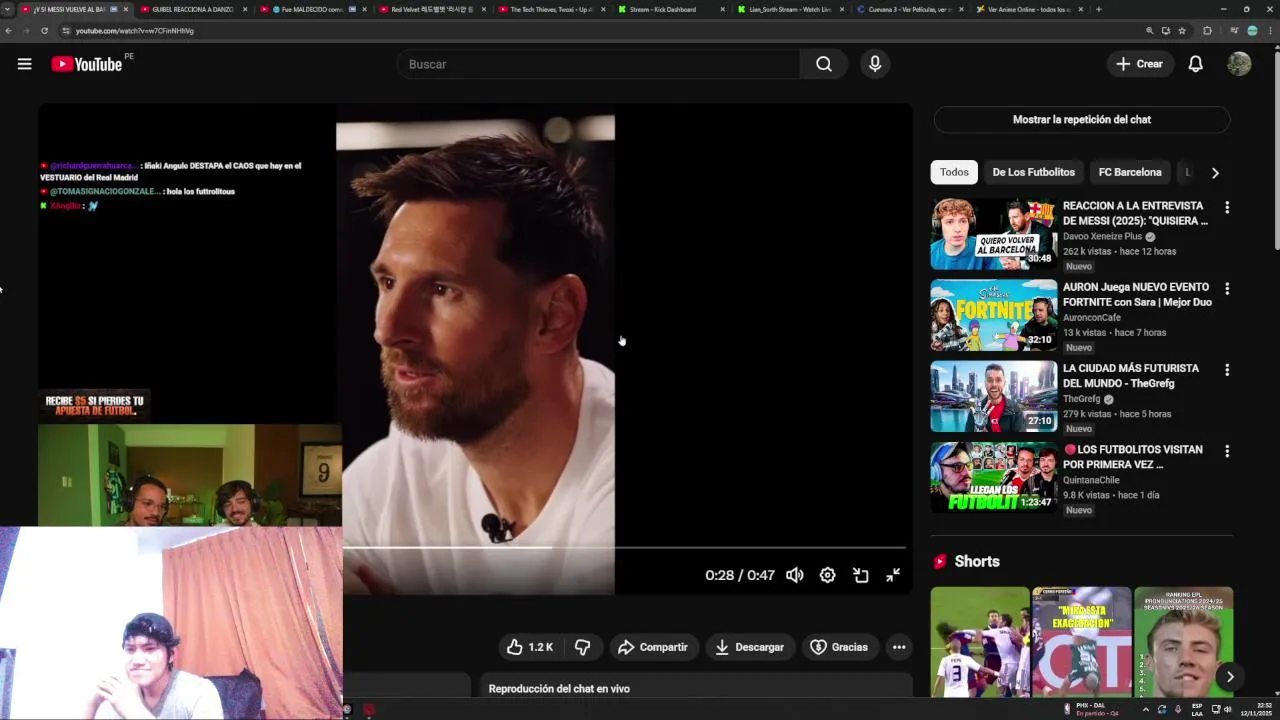Advance the Shorts shelf with next arrow
Image resolution: width=1280 pixels, height=720 pixels.
pos(1230,677)
